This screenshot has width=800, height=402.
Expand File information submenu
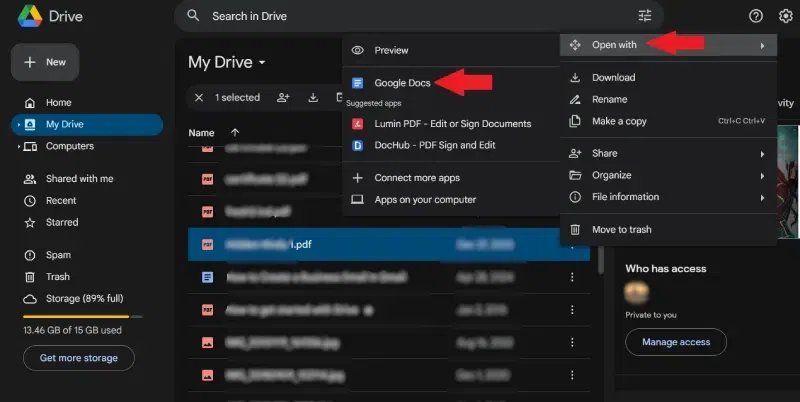coord(668,197)
